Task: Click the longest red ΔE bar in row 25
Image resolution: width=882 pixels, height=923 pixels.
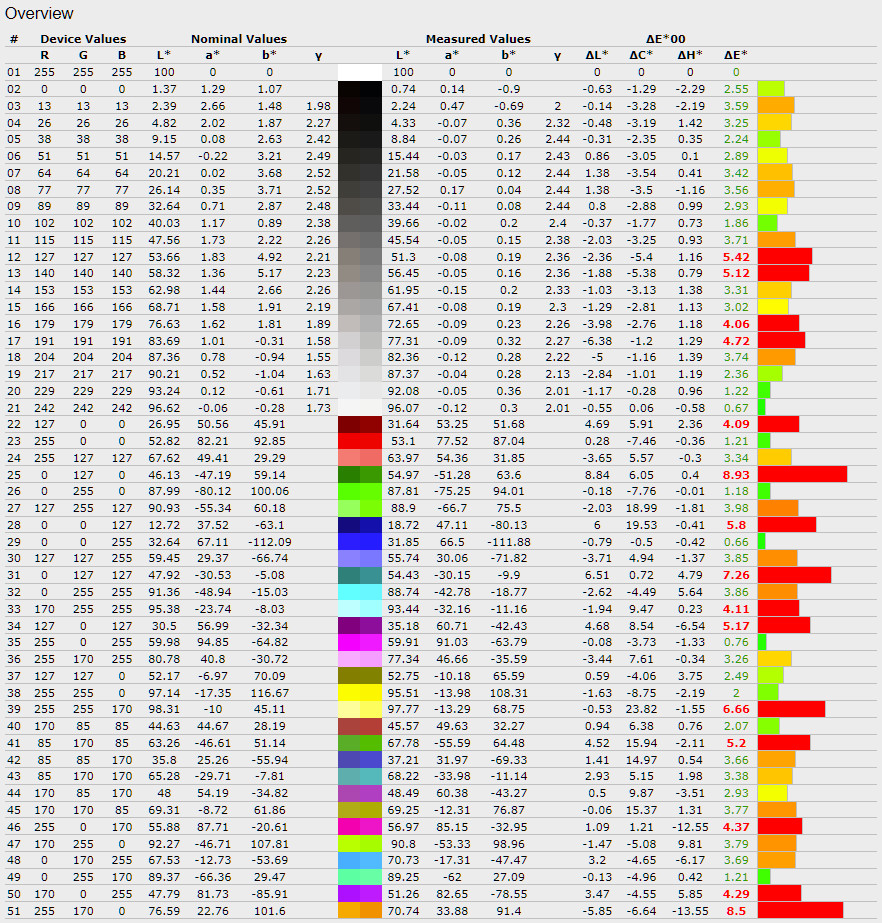Action: point(802,474)
